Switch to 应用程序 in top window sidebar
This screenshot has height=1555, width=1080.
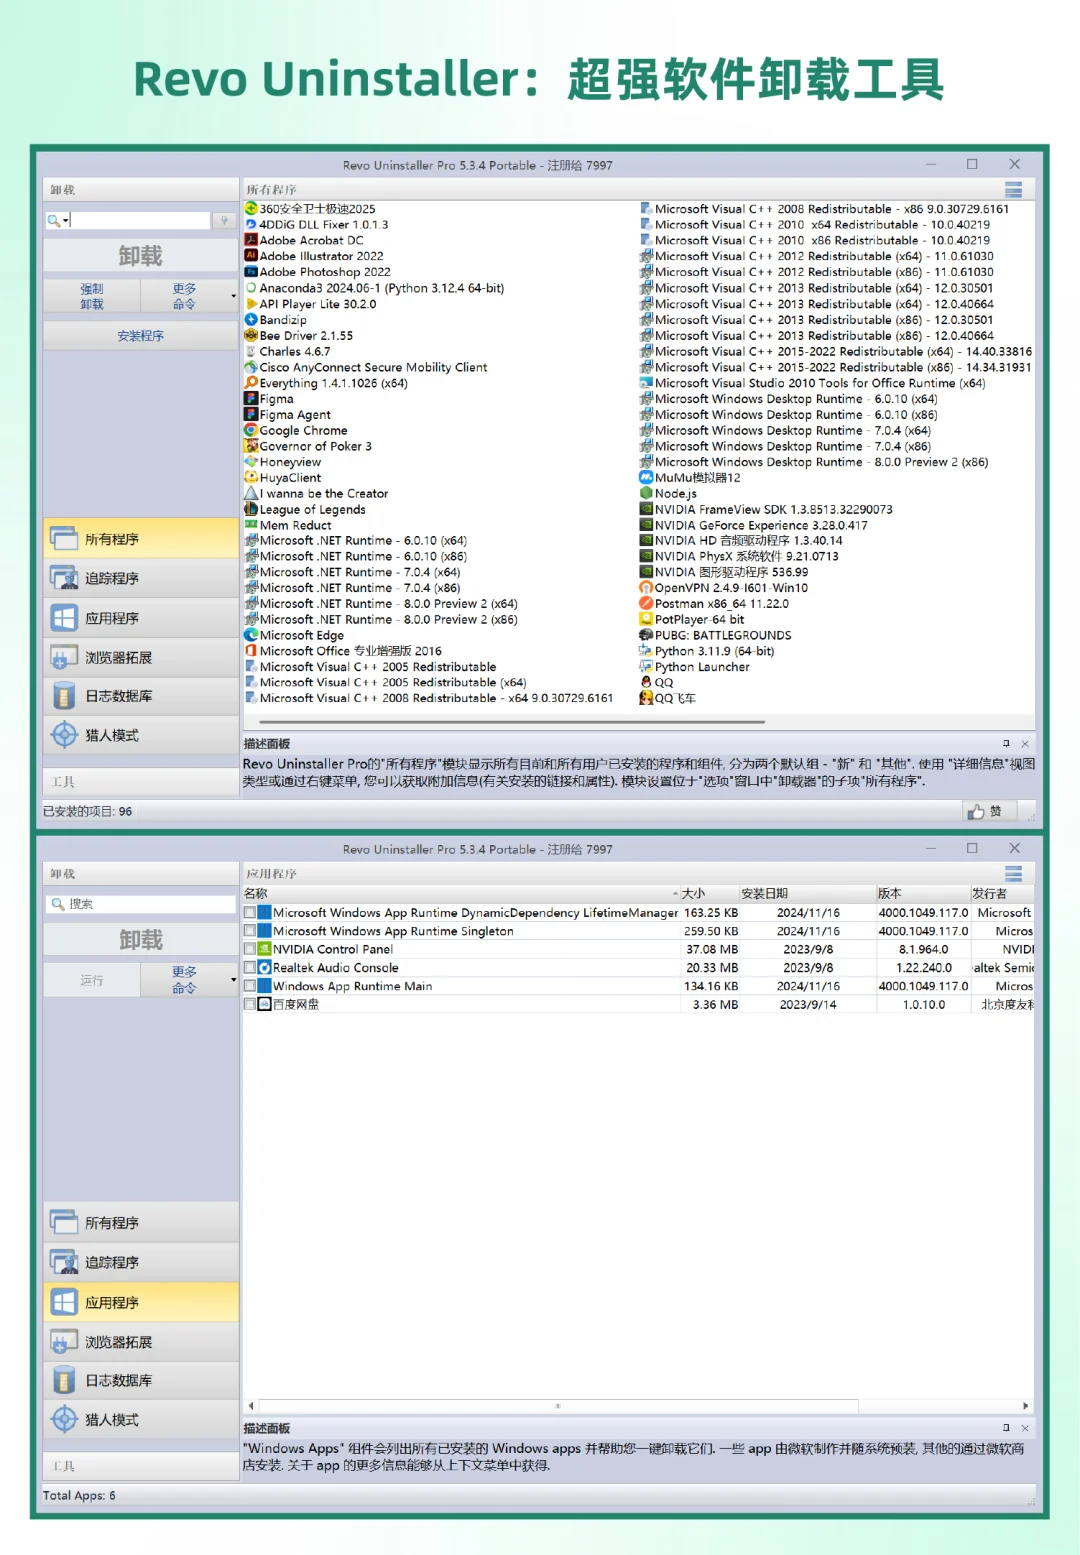[140, 618]
